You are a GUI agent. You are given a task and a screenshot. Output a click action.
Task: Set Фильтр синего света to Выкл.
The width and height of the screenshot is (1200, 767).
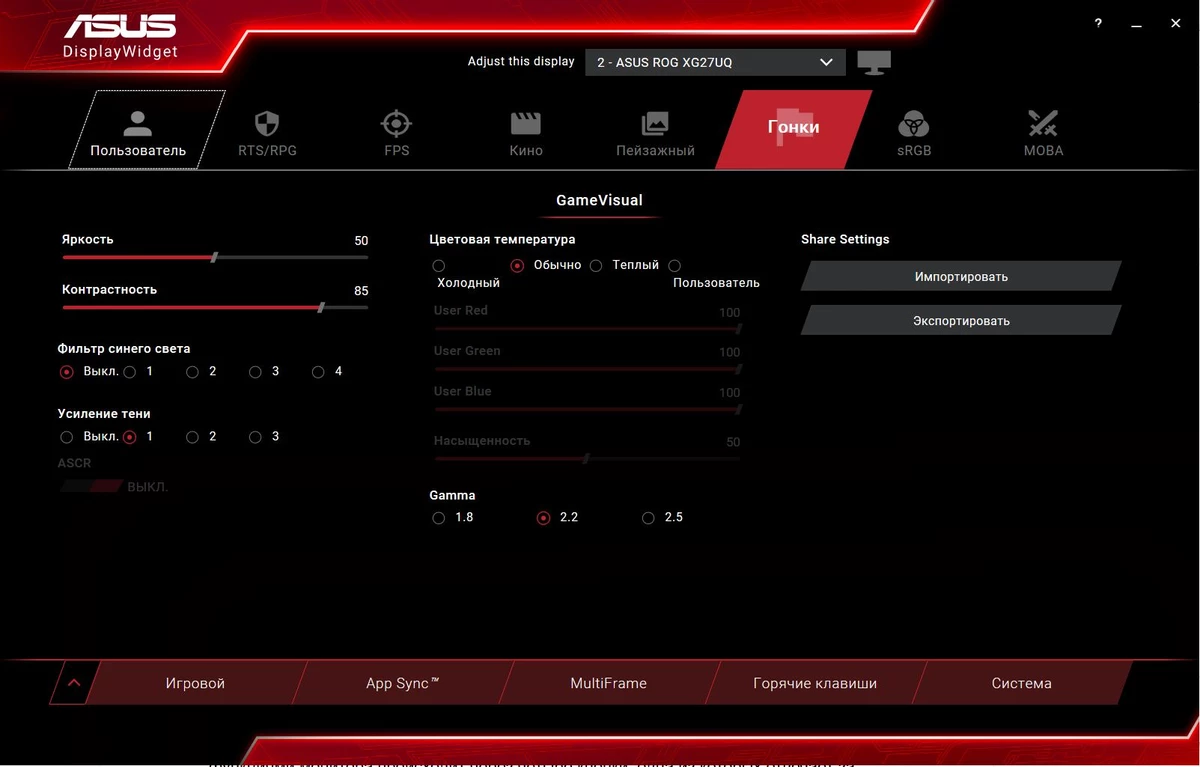(67, 372)
